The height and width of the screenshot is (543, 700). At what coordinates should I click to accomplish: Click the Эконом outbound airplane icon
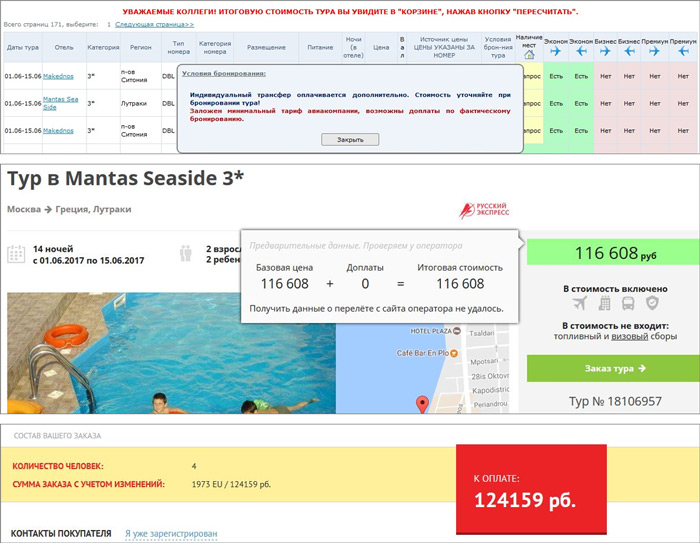coord(555,51)
